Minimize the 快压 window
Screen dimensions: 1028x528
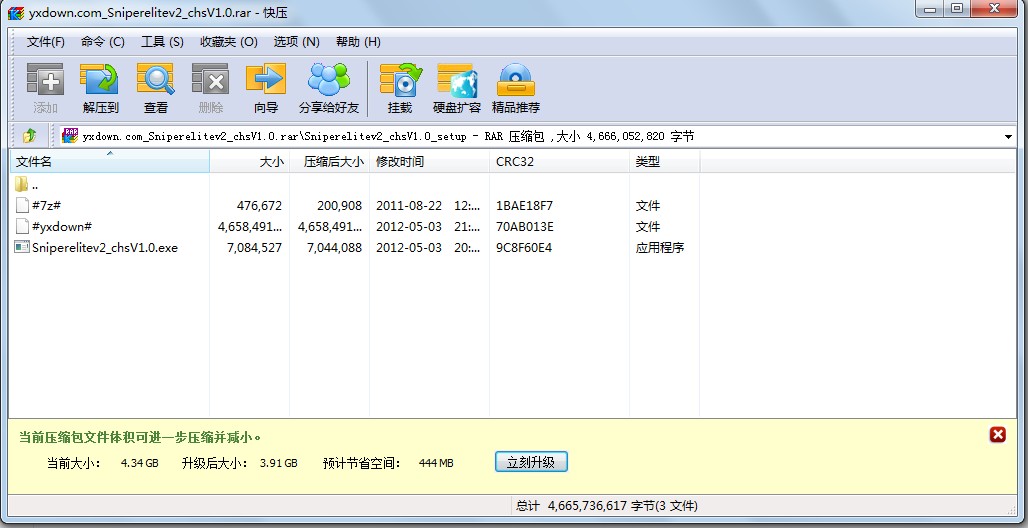(x=930, y=8)
